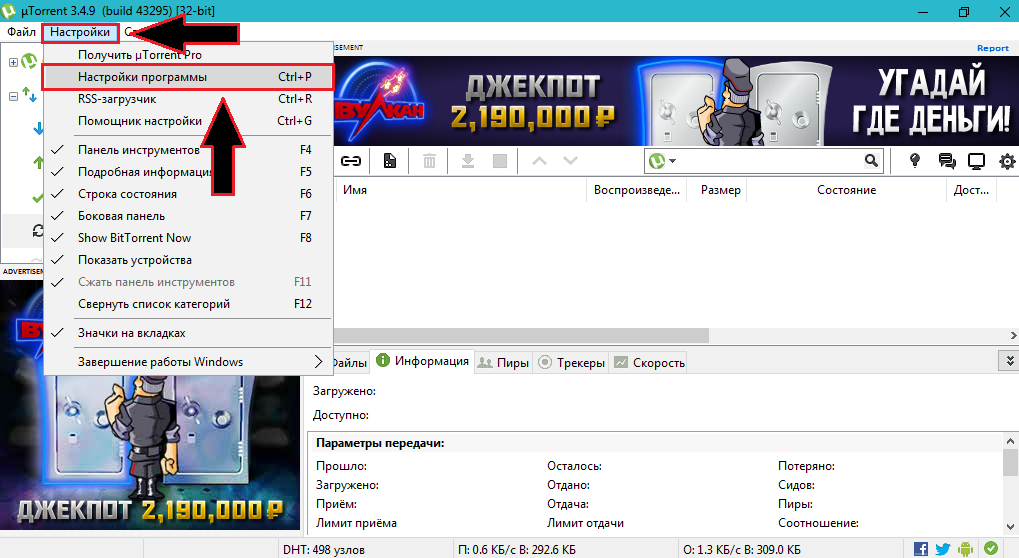Viewport: 1019px width, 558px height.
Task: Click the remote monitor icon
Action: pyautogui.click(x=976, y=161)
